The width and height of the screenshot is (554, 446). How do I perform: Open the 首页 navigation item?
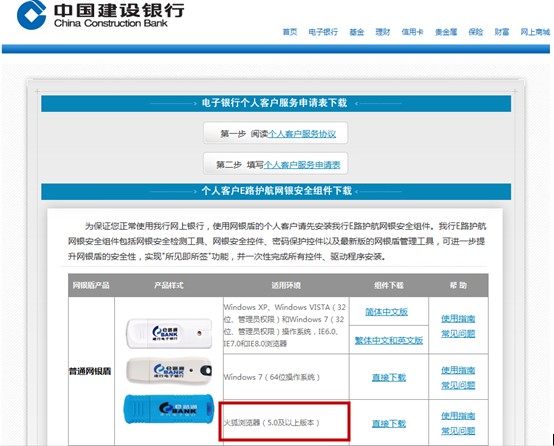point(290,32)
